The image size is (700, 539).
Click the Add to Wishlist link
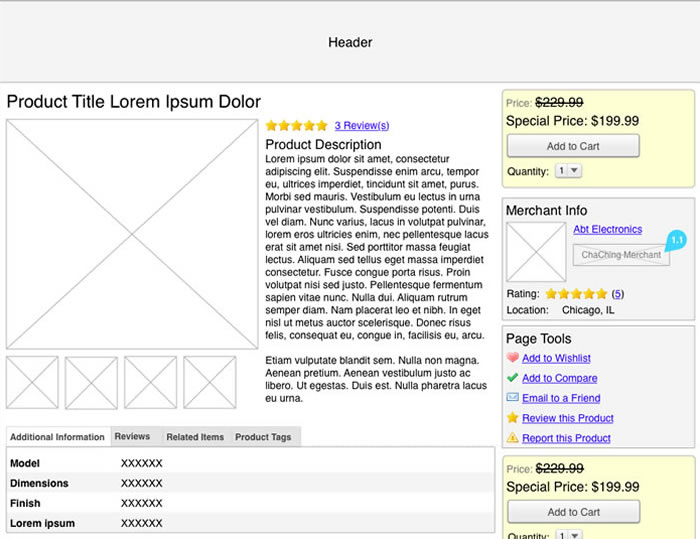[556, 358]
